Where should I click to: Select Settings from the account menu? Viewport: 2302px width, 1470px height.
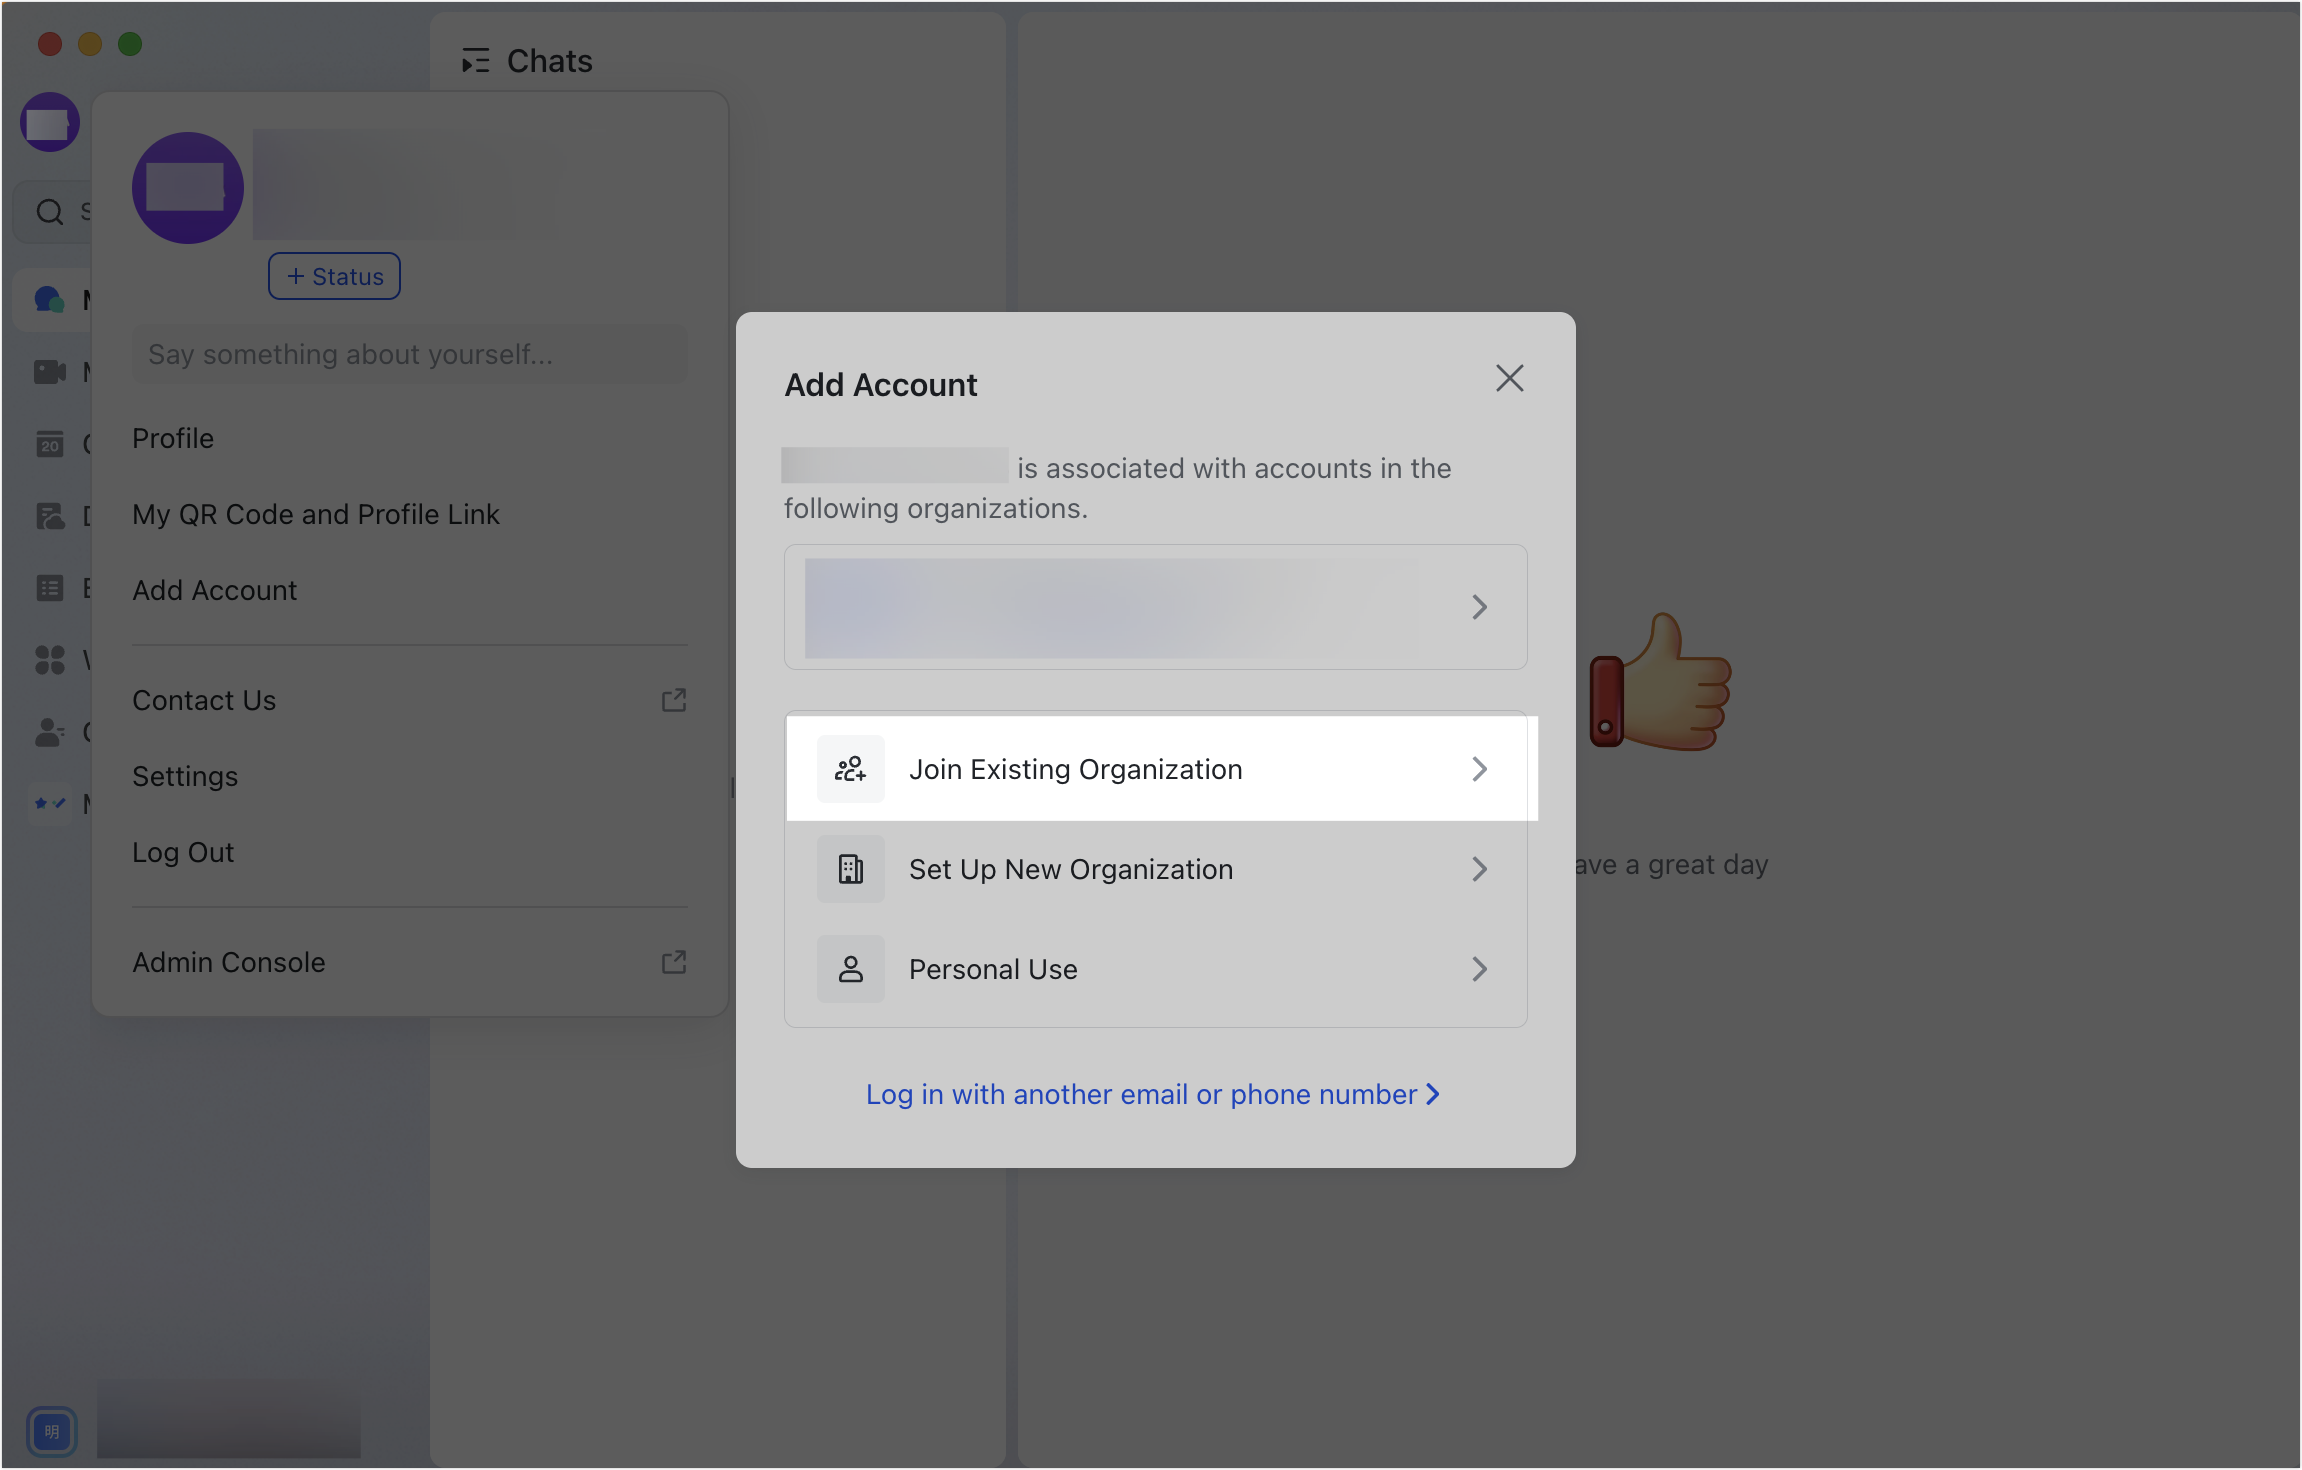185,776
